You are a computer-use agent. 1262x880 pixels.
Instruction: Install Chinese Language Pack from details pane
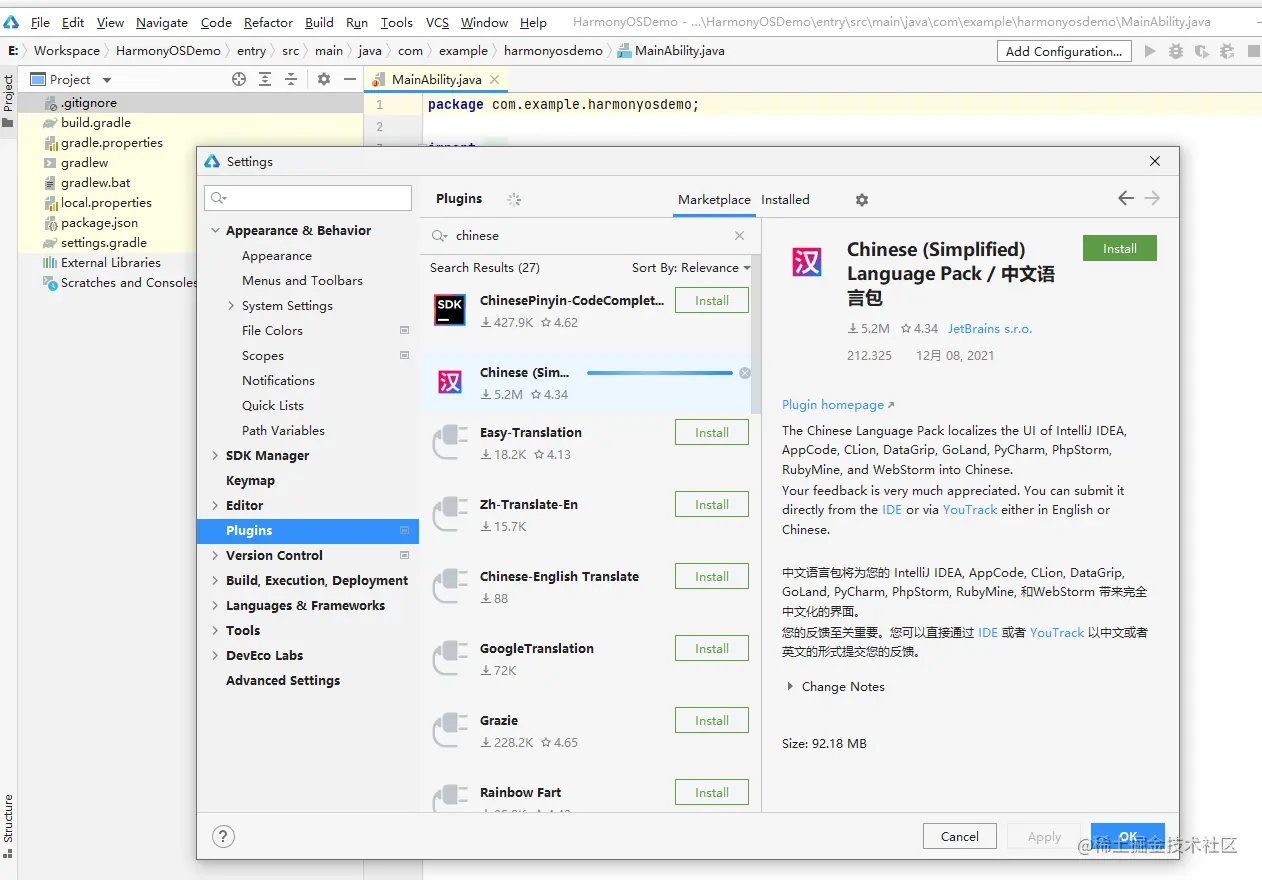1120,249
